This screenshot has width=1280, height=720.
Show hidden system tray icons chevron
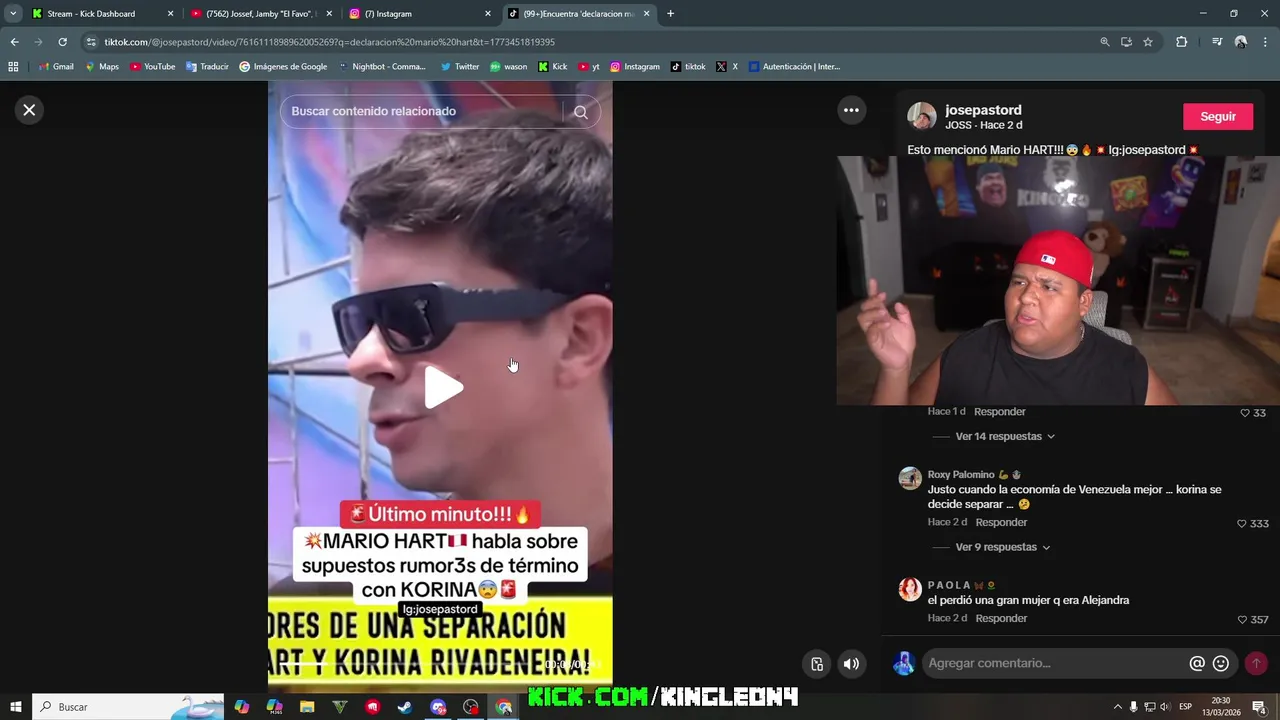tap(1118, 707)
